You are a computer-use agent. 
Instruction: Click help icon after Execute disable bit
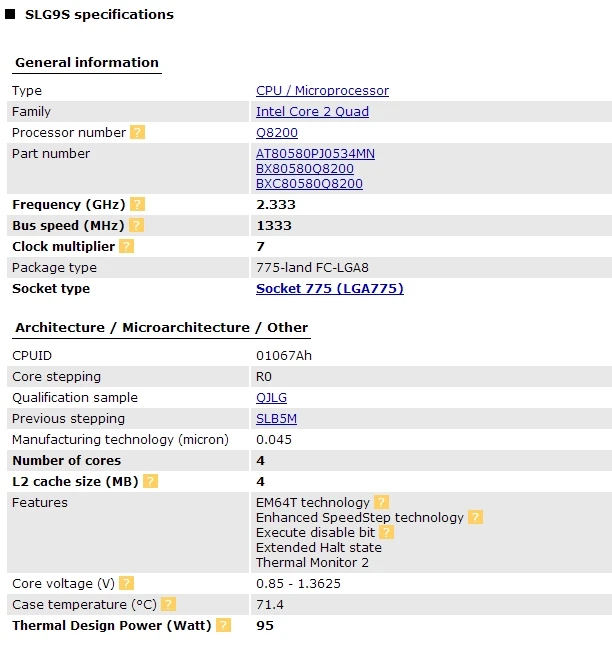click(386, 532)
